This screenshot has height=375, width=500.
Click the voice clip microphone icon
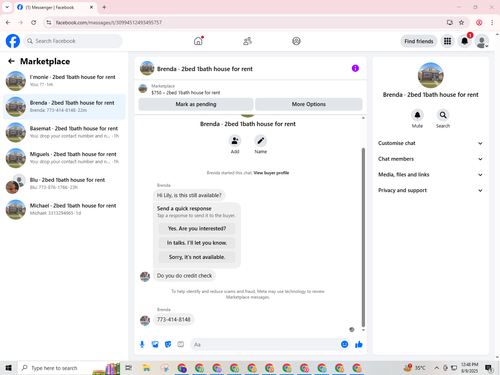(142, 344)
